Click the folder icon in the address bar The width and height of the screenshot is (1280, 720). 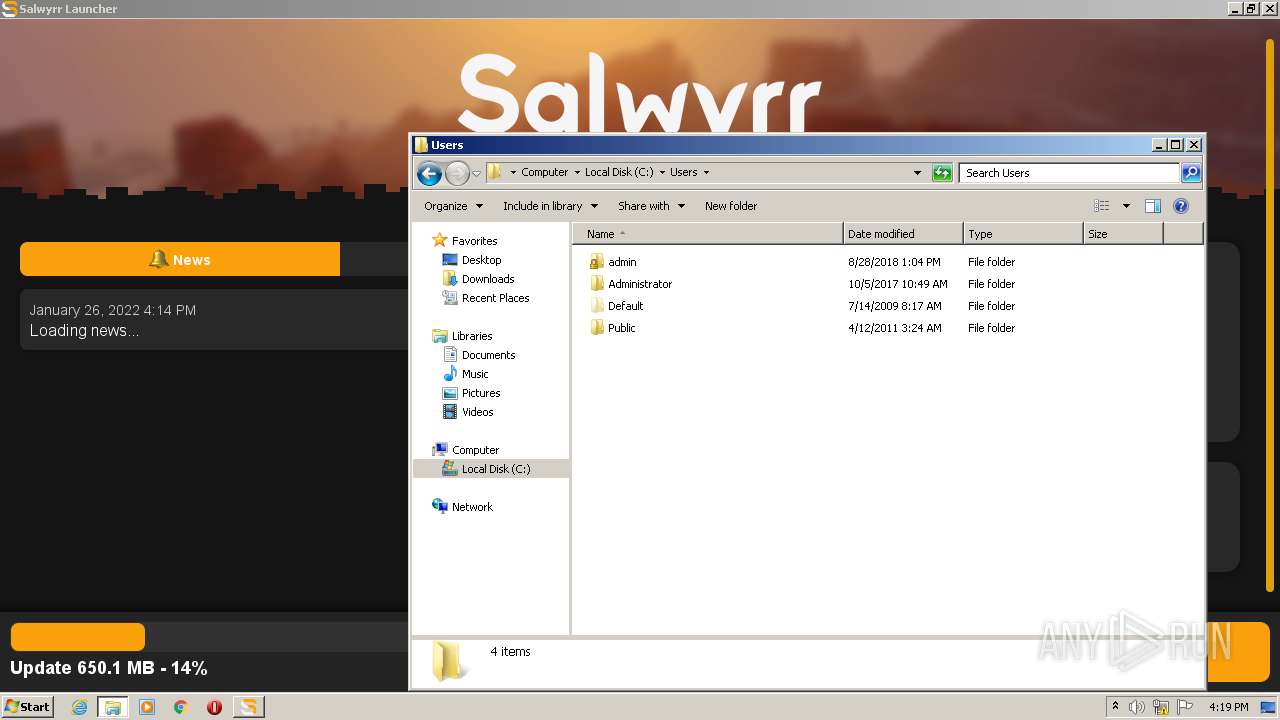(495, 172)
